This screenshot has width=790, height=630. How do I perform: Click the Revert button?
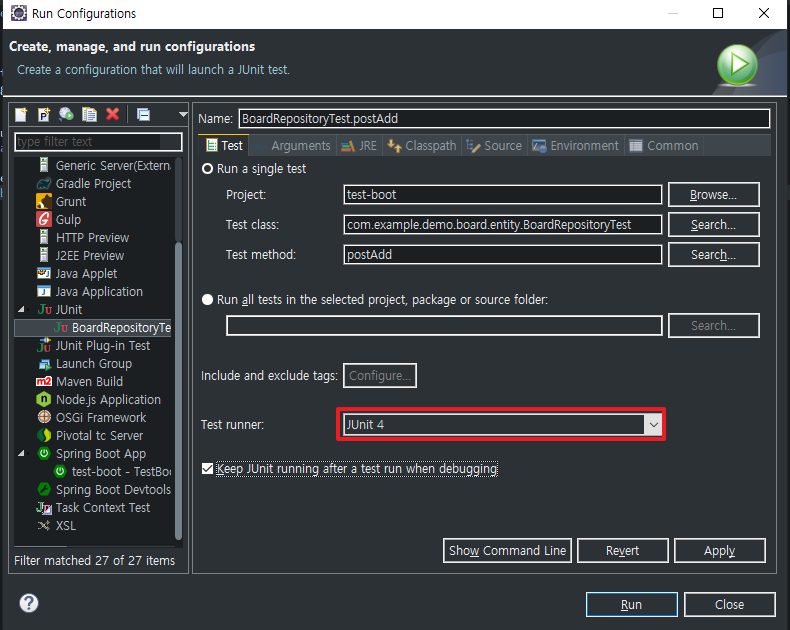(623, 550)
